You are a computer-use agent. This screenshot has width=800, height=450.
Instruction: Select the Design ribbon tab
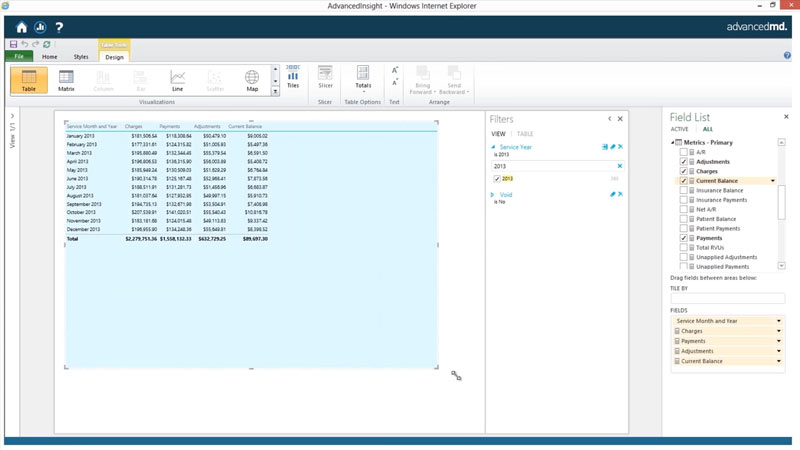(114, 57)
